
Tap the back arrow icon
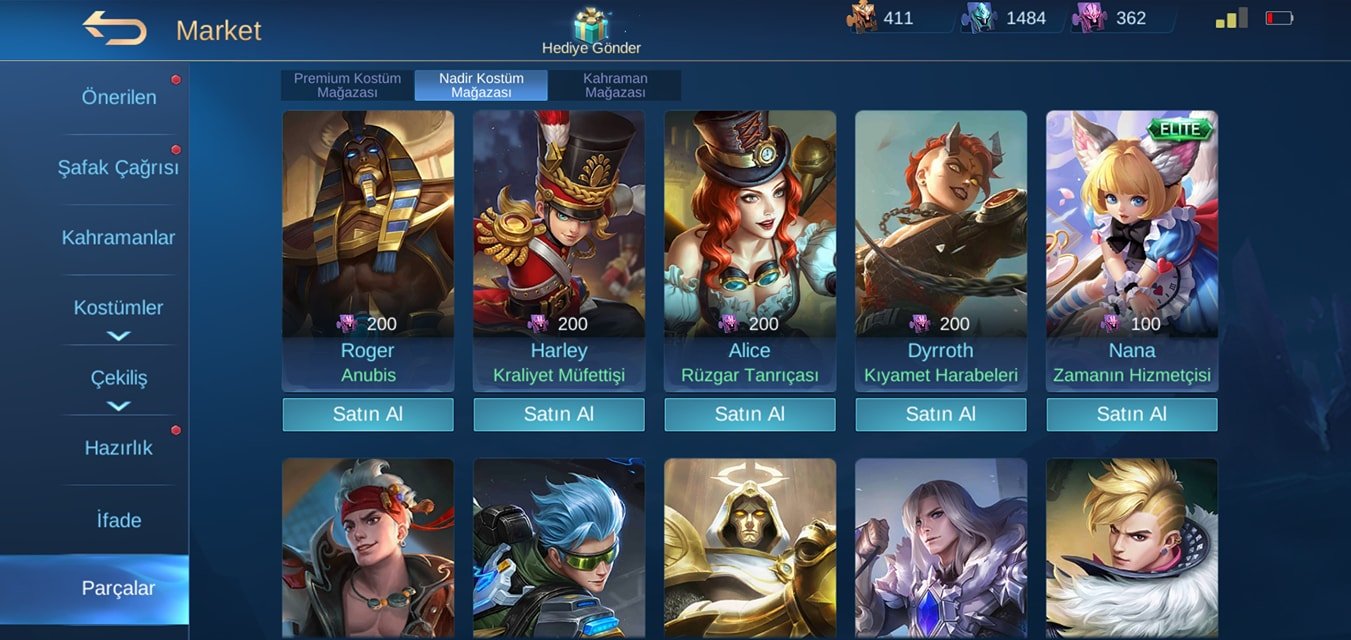click(114, 28)
